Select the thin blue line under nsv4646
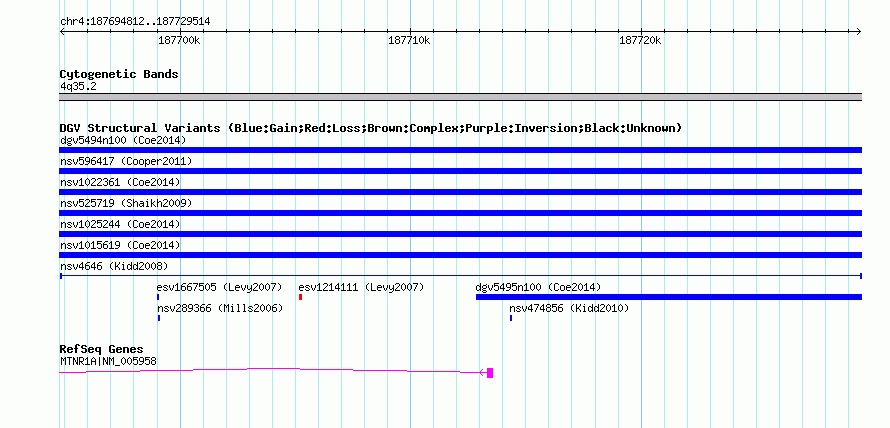 point(460,276)
